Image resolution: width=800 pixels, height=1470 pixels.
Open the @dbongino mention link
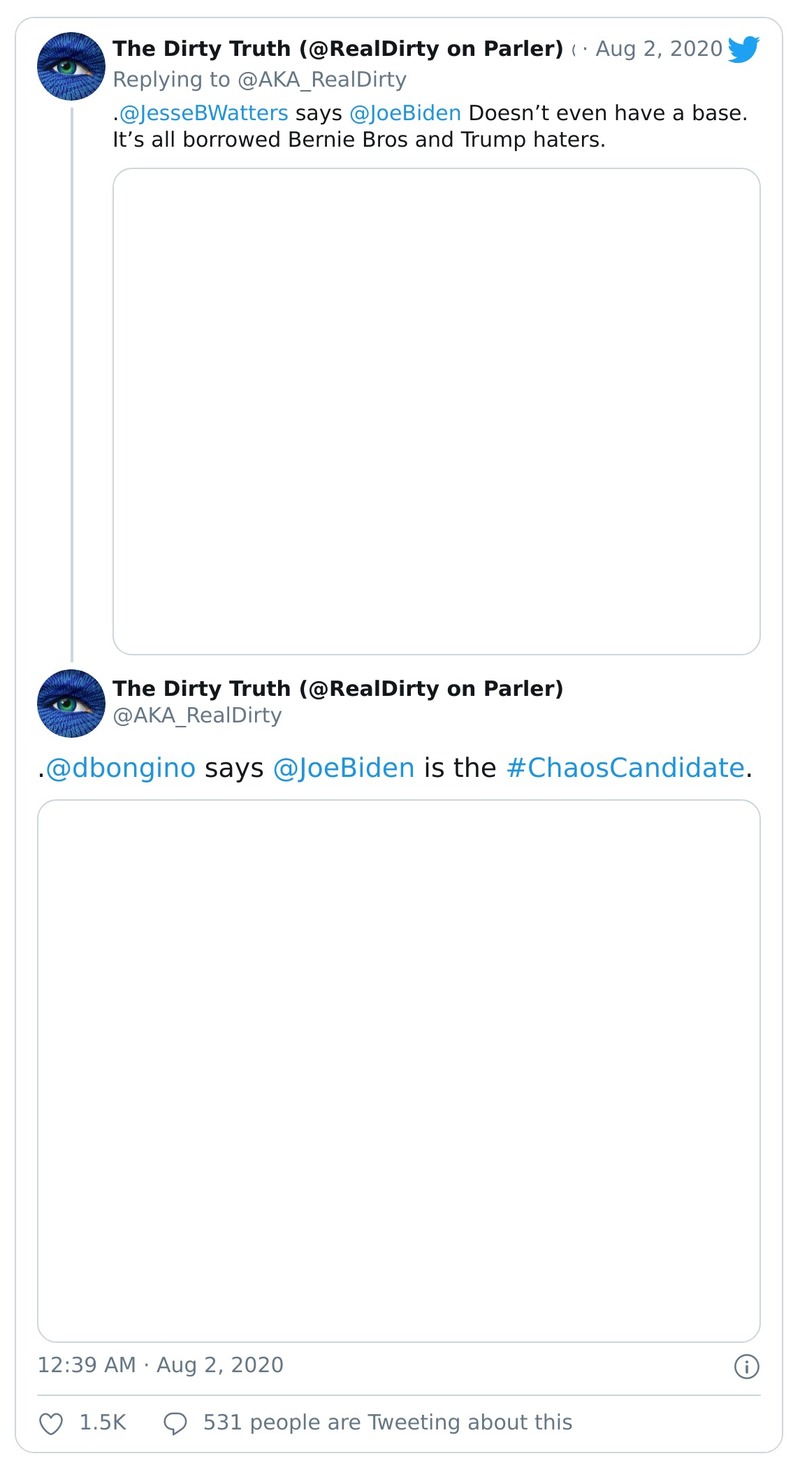coord(120,768)
